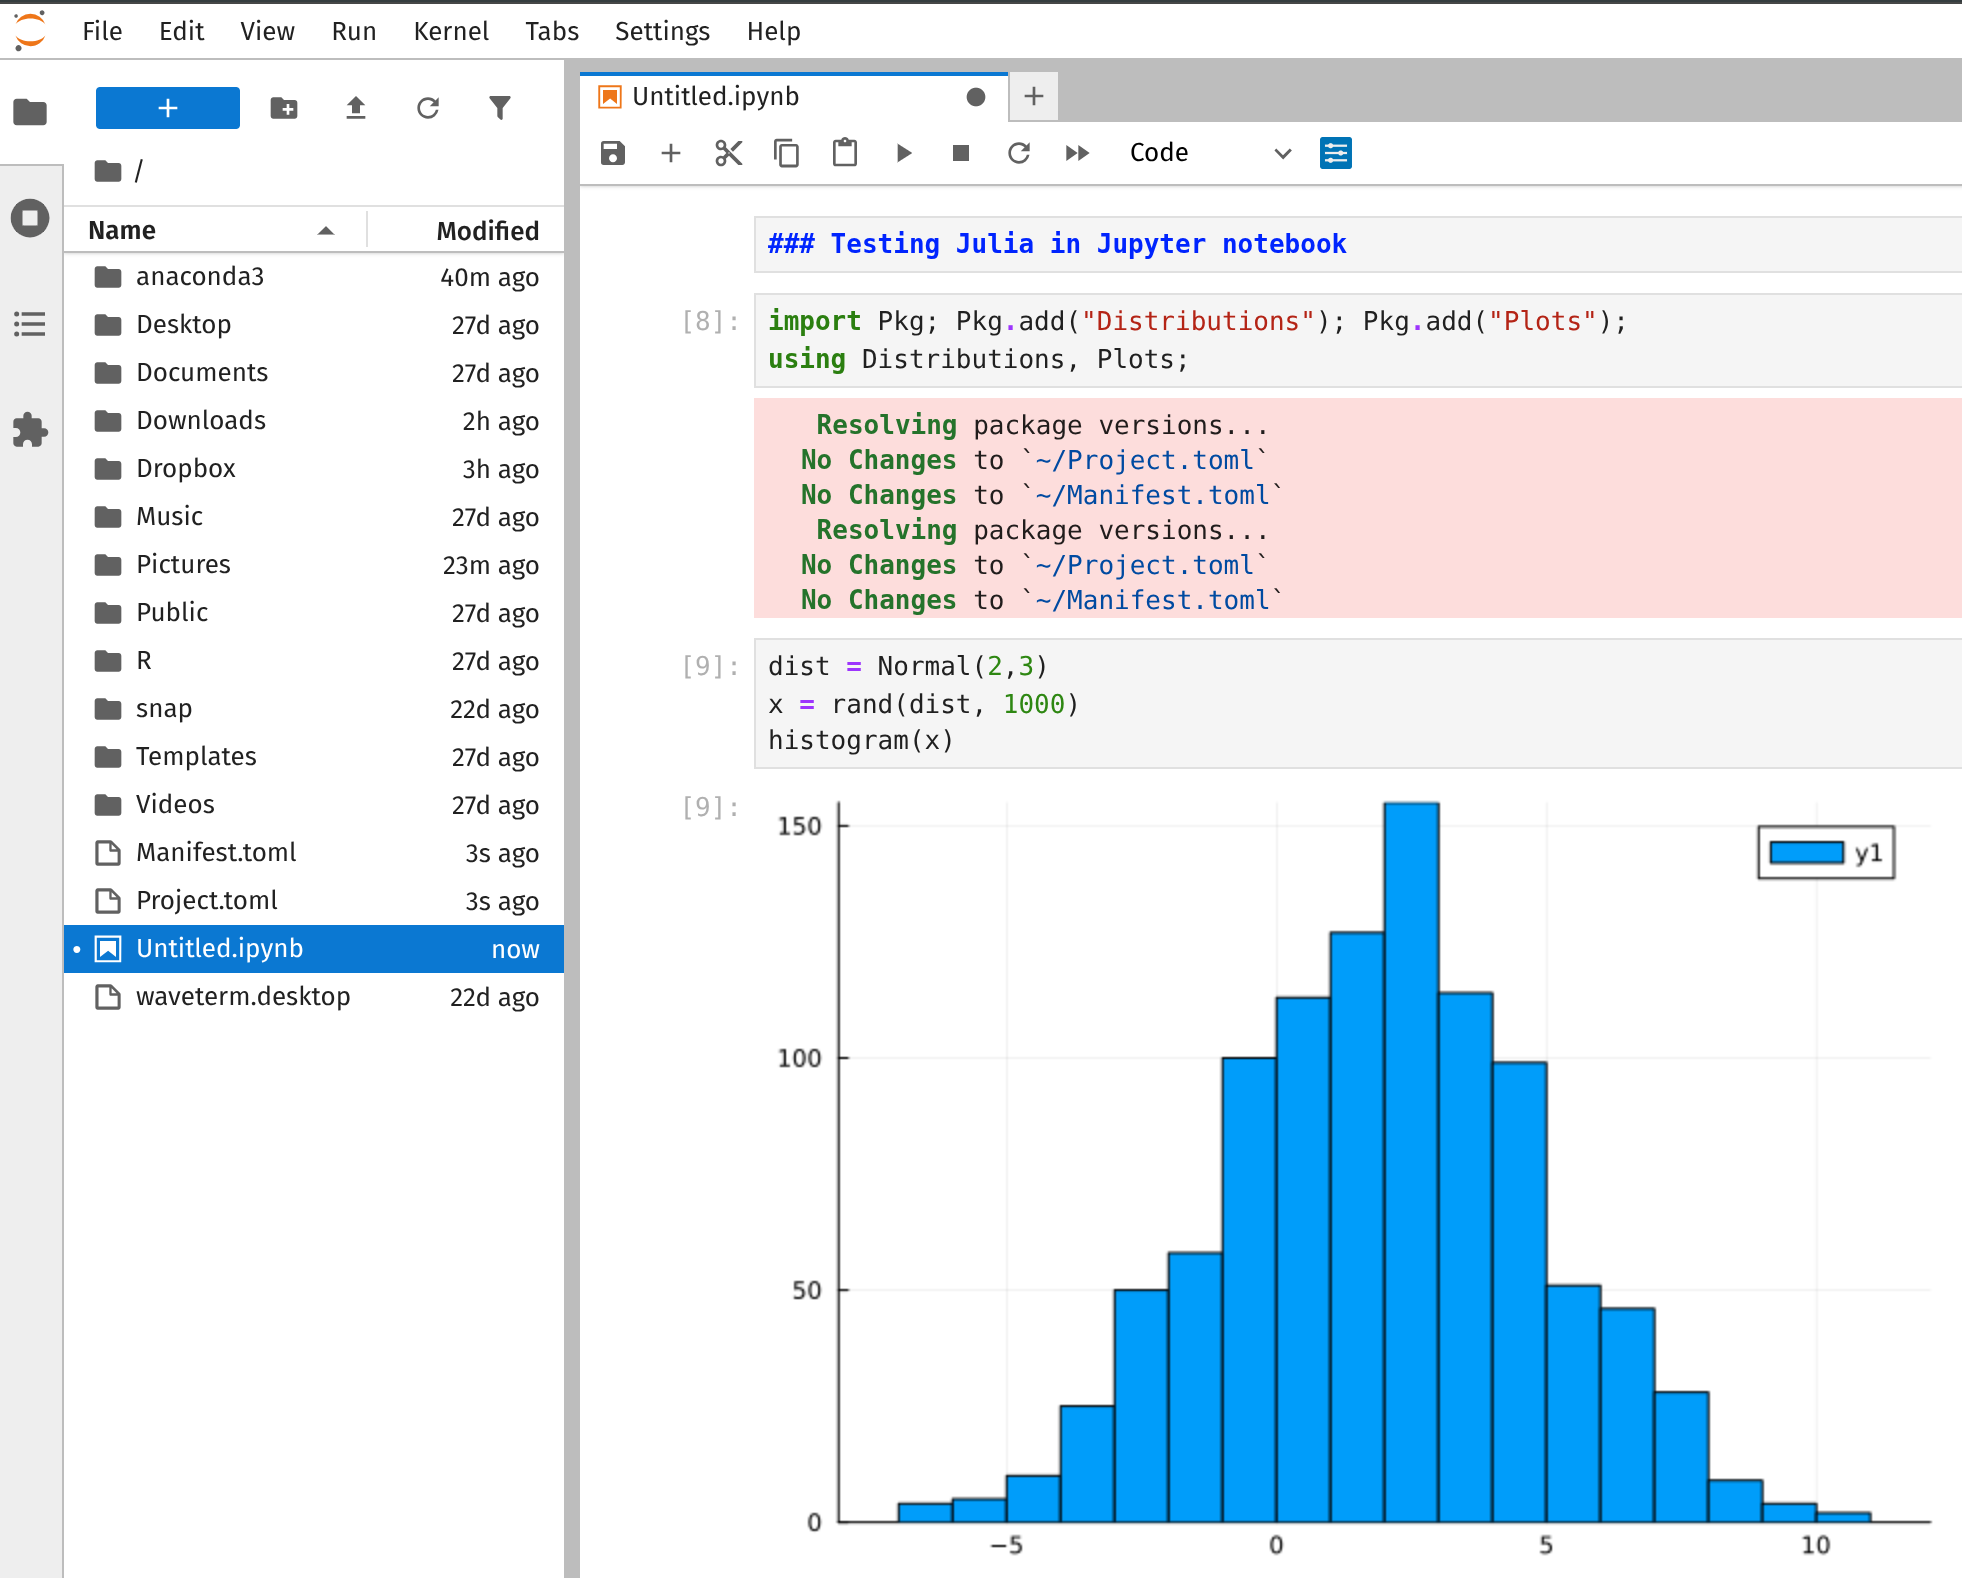Create a new folder with the folder-plus icon
The image size is (1962, 1578).
pyautogui.click(x=284, y=108)
